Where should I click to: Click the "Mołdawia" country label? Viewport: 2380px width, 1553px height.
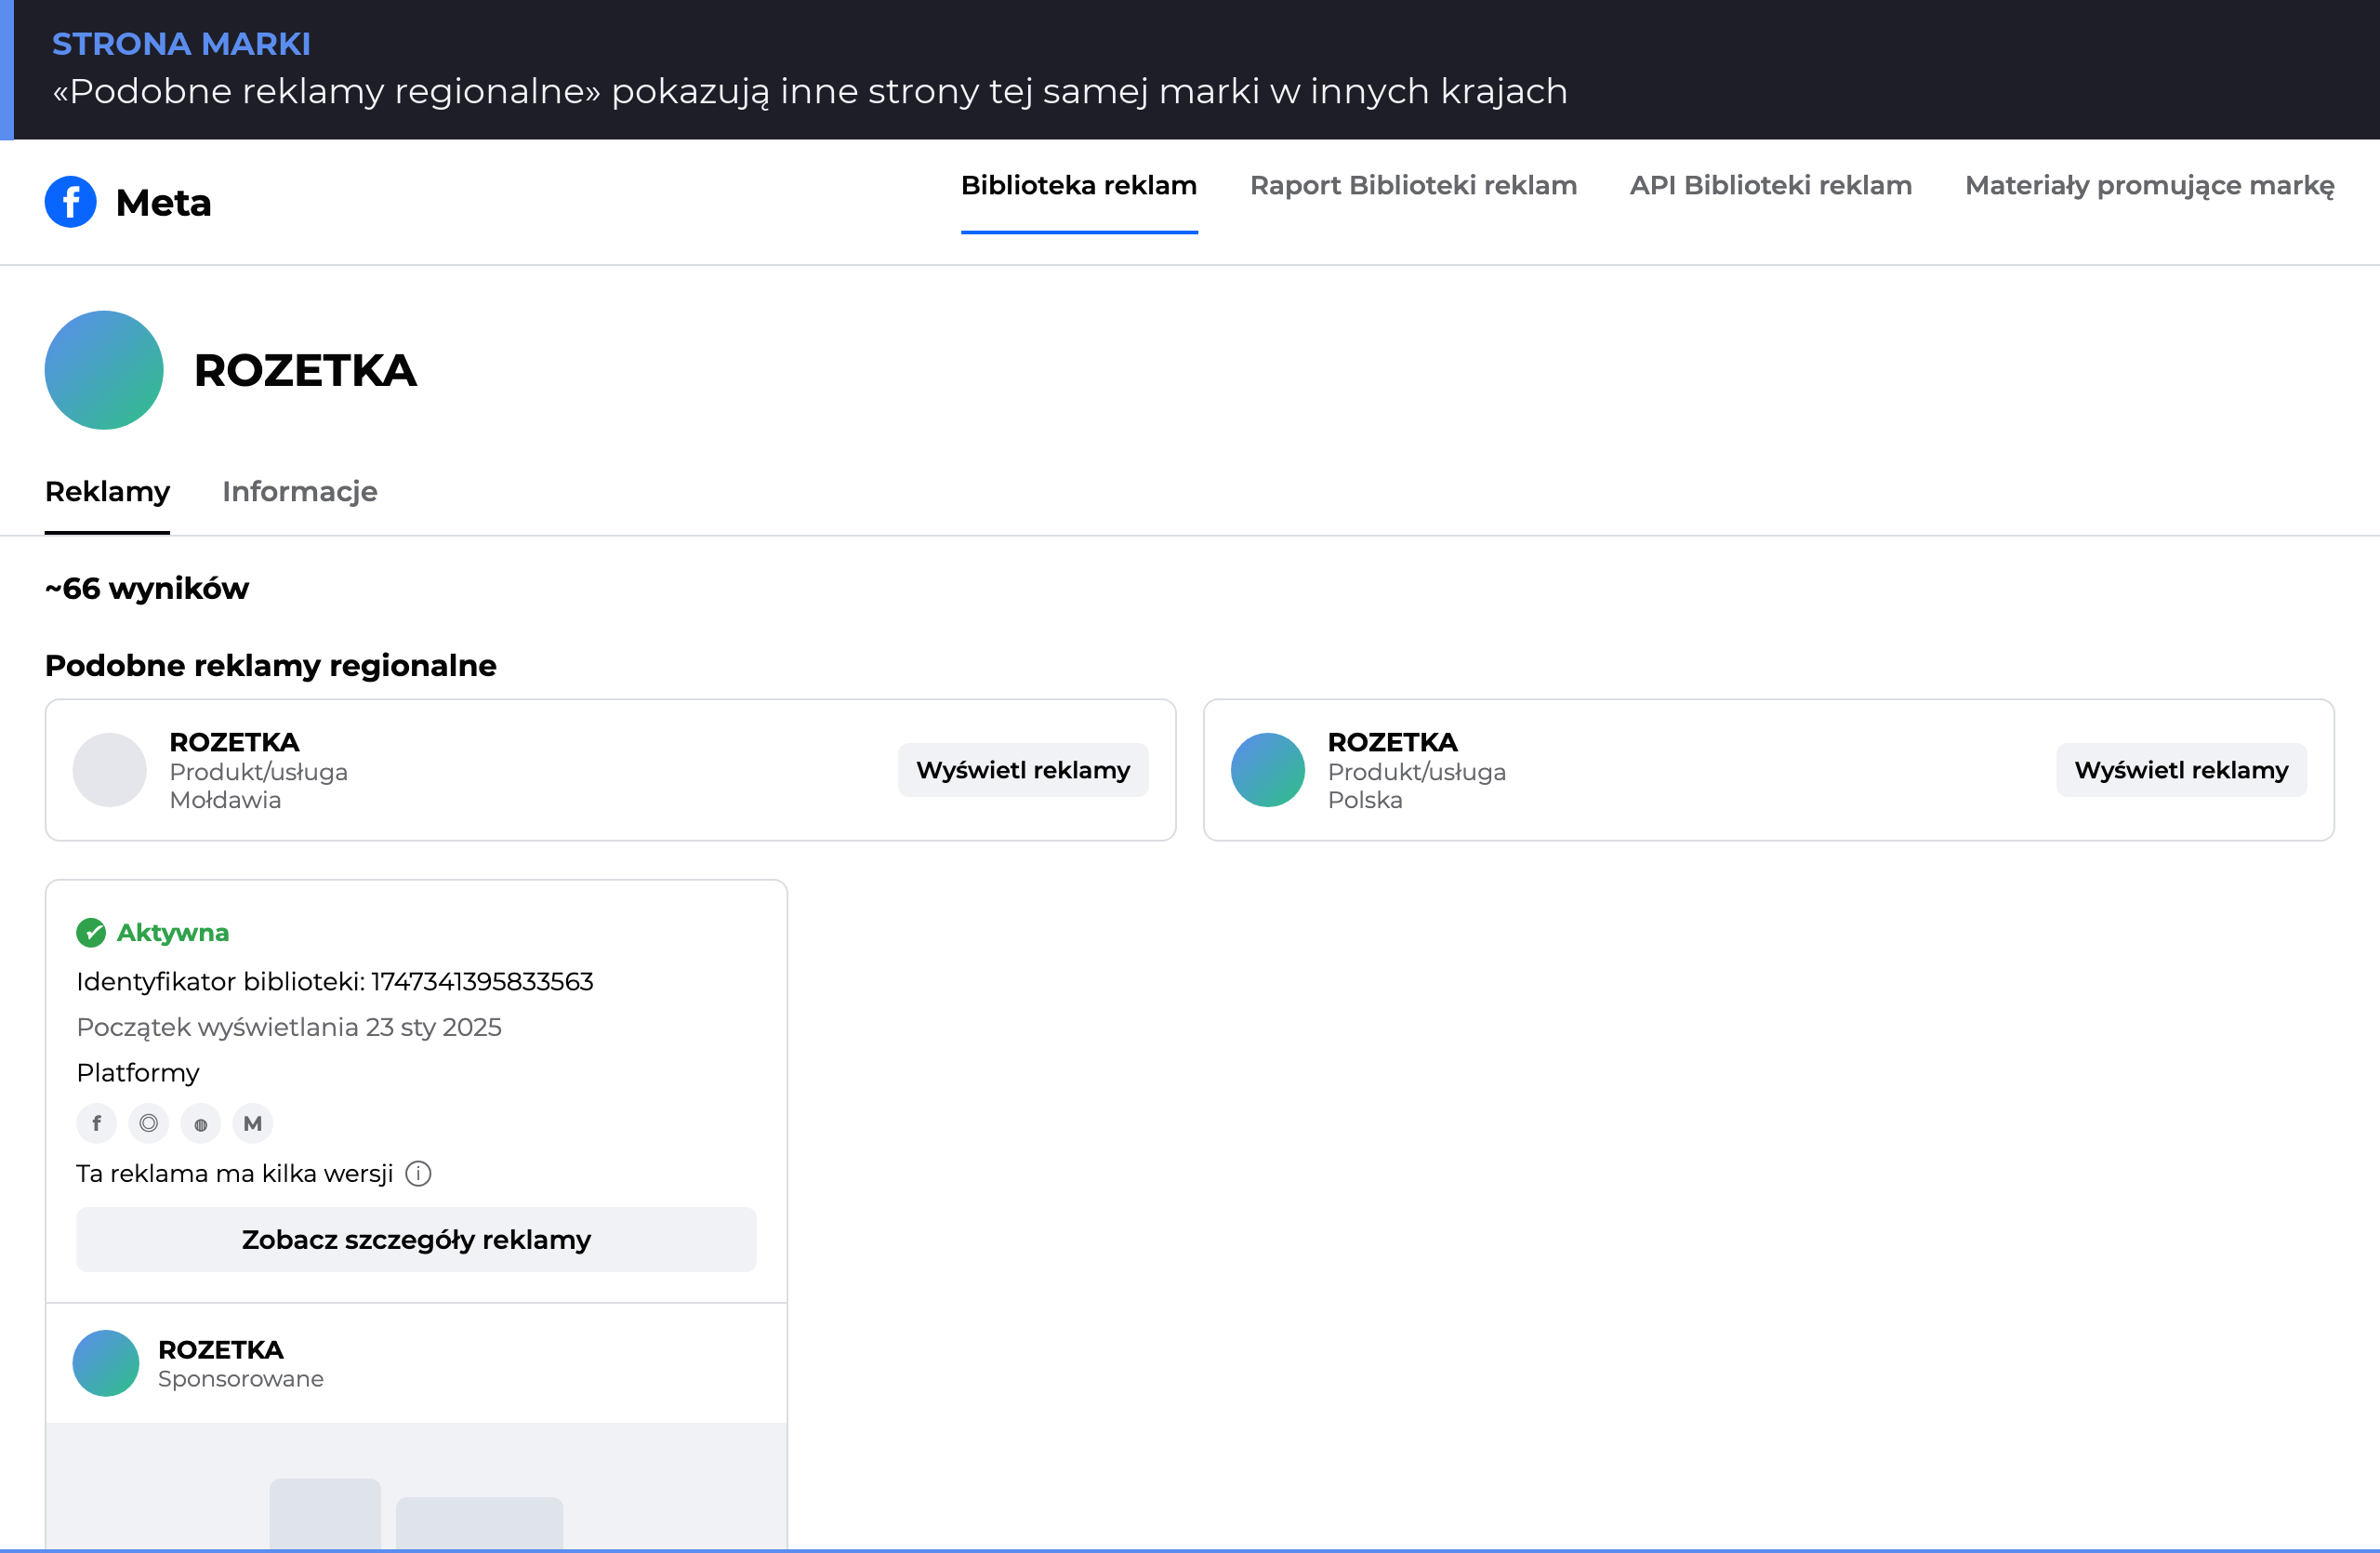click(226, 800)
